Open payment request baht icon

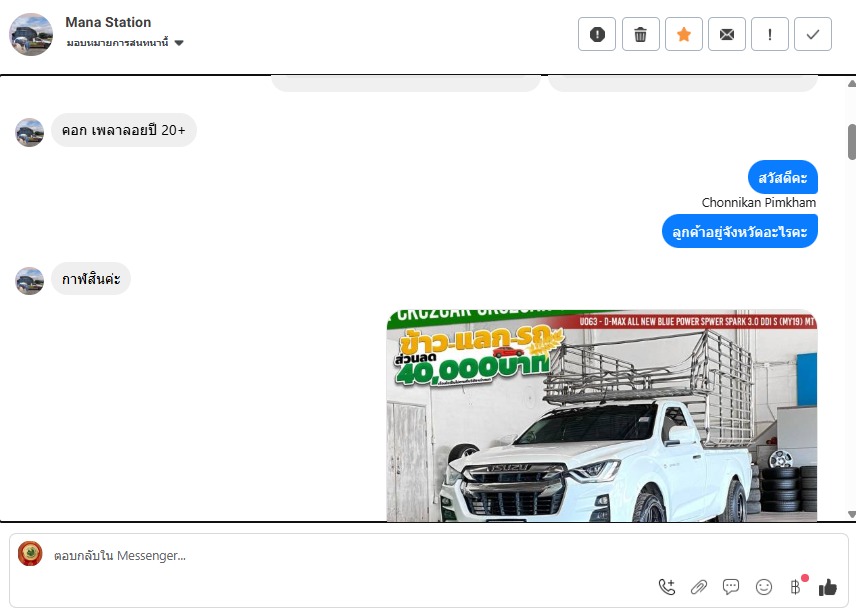click(795, 587)
